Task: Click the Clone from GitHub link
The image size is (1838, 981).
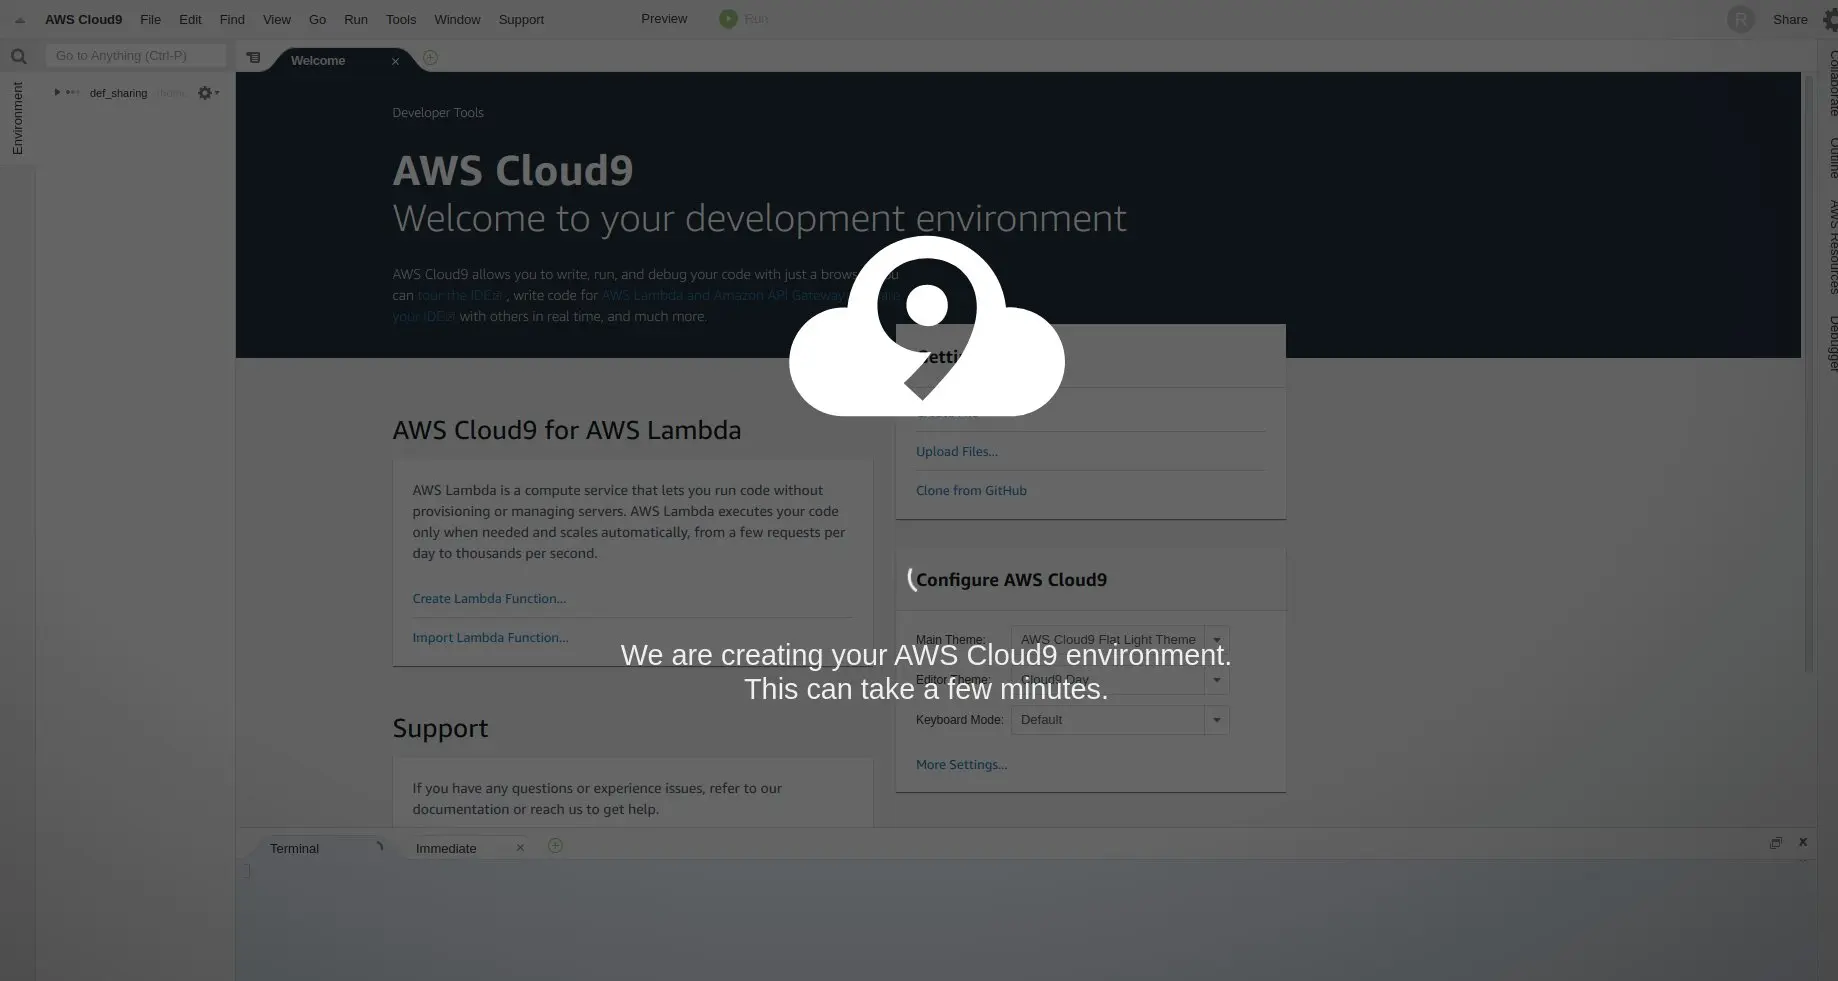Action: [971, 490]
